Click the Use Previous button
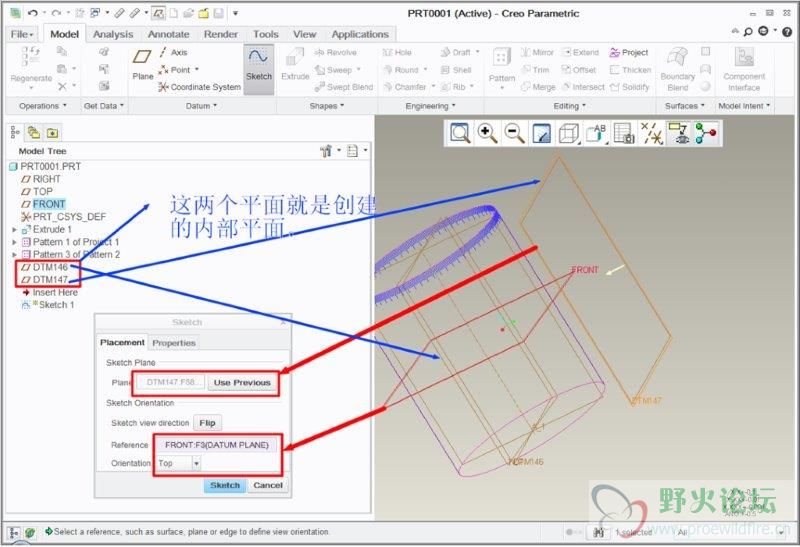 [242, 383]
